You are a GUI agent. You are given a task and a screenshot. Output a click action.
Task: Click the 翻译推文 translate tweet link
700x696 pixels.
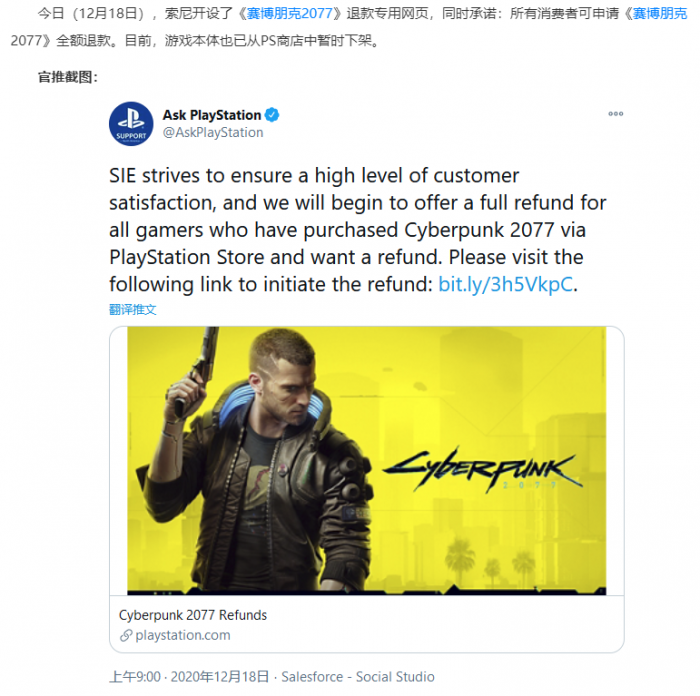click(x=133, y=309)
